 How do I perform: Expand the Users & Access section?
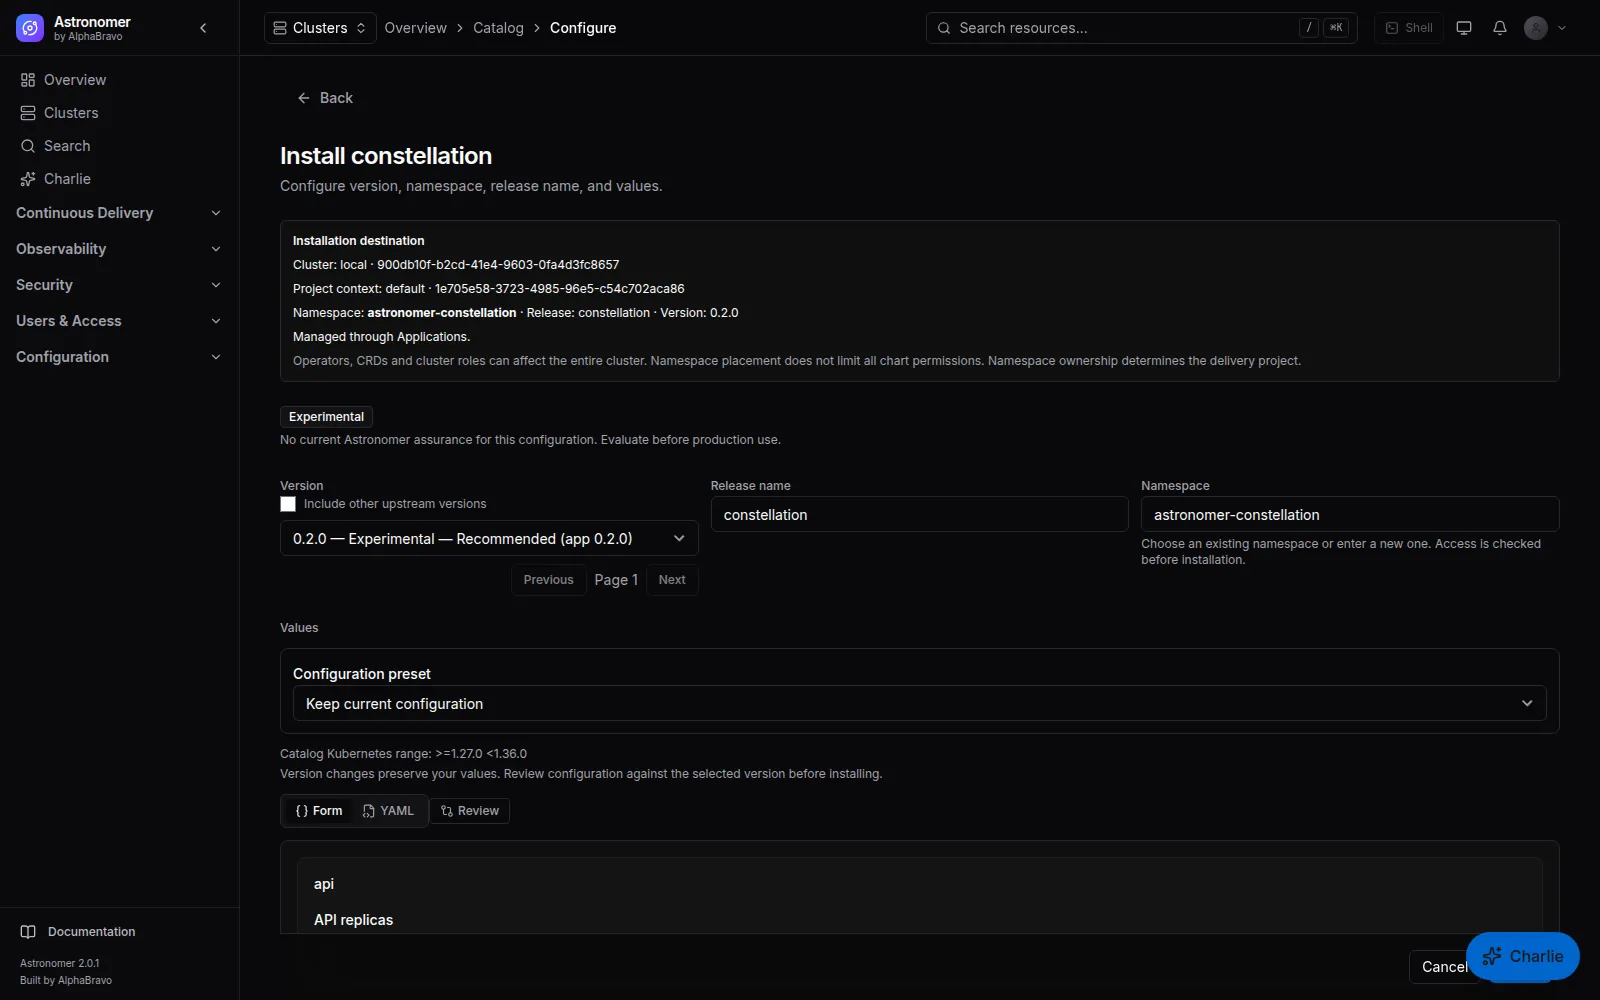(x=119, y=321)
